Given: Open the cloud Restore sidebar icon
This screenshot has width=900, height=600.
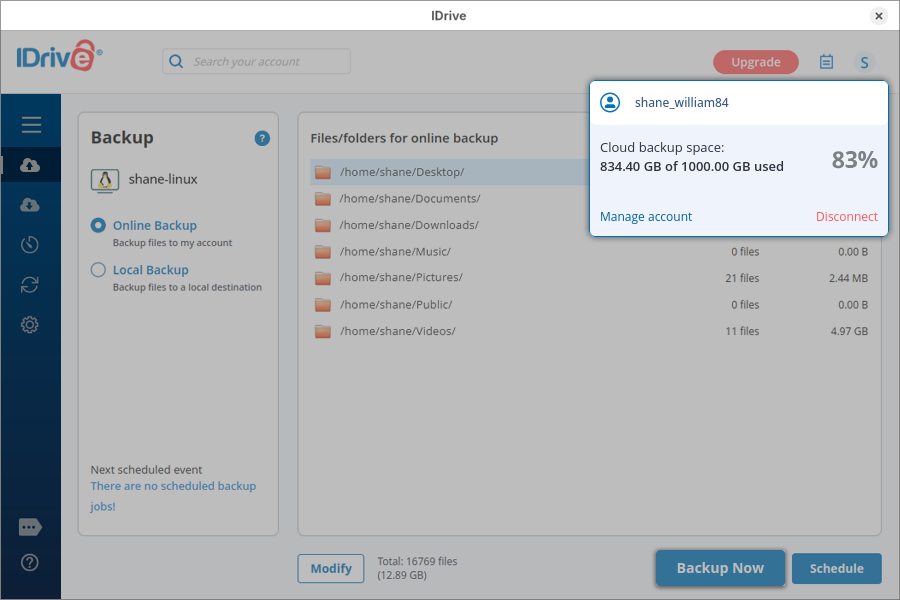Looking at the screenshot, I should pyautogui.click(x=30, y=205).
